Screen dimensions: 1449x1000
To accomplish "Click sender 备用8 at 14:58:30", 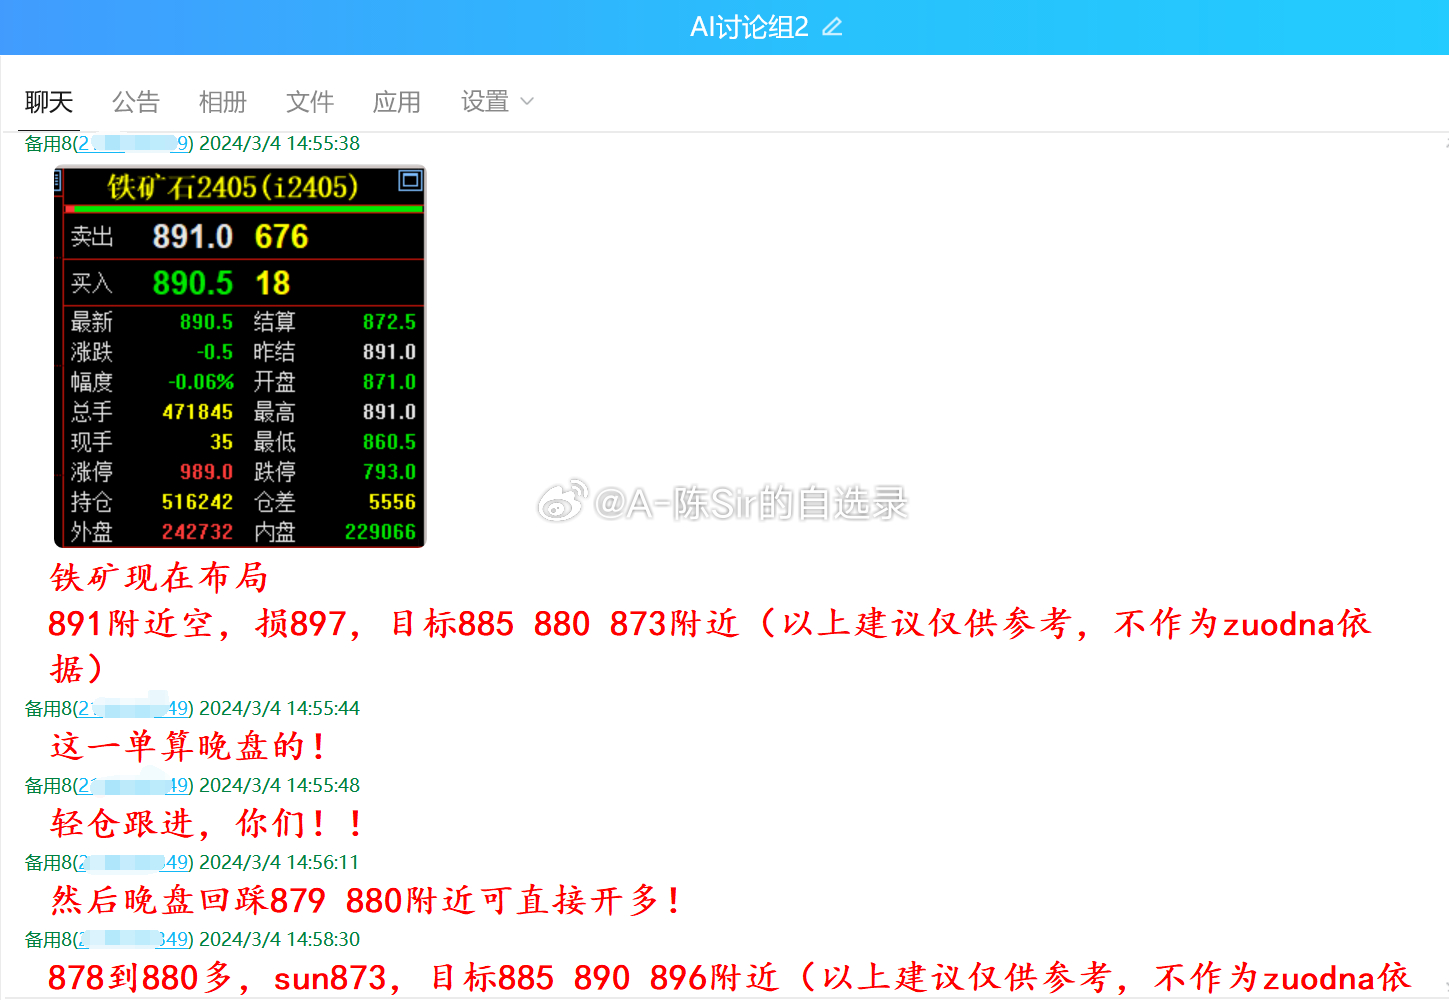I will point(48,939).
